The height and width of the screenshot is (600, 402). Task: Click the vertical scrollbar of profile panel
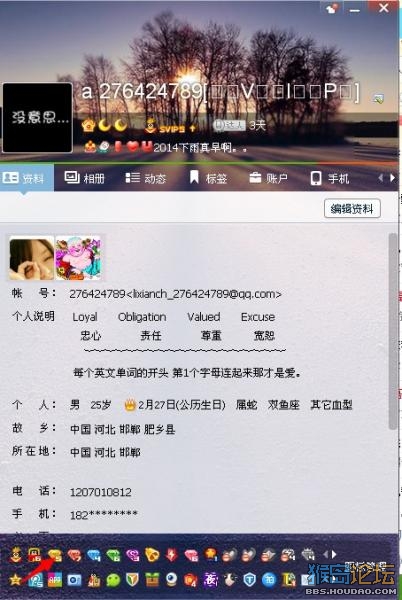coord(393,331)
